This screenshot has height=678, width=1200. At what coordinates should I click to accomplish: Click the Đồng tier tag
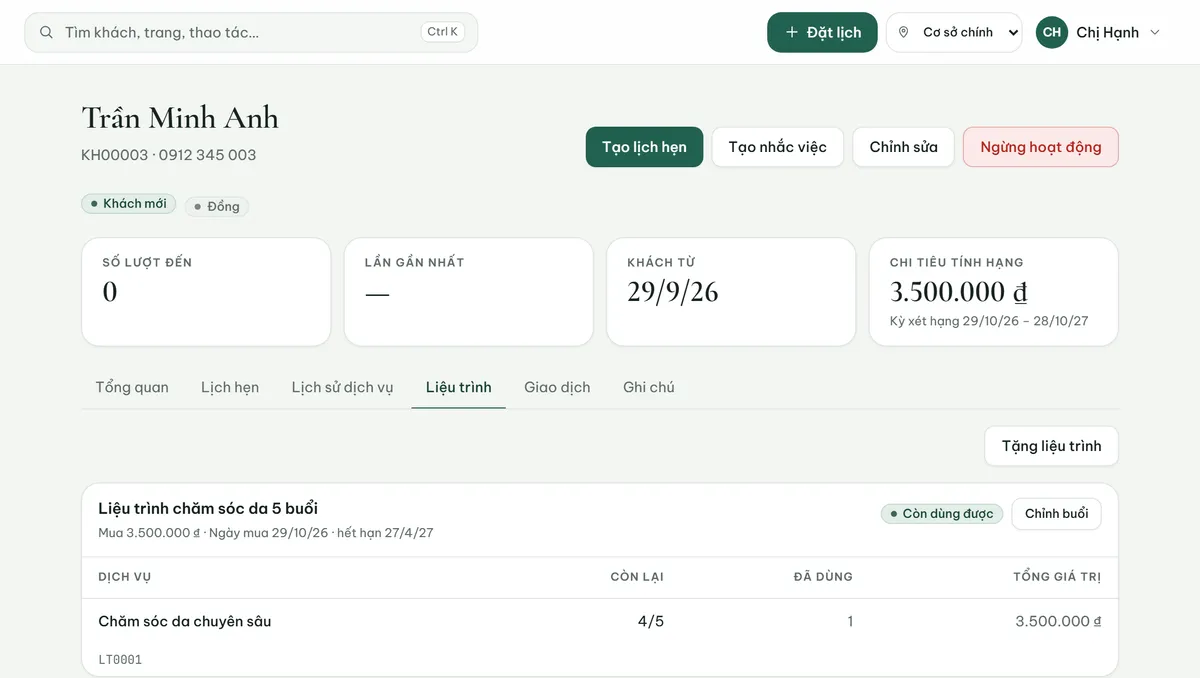pos(217,206)
